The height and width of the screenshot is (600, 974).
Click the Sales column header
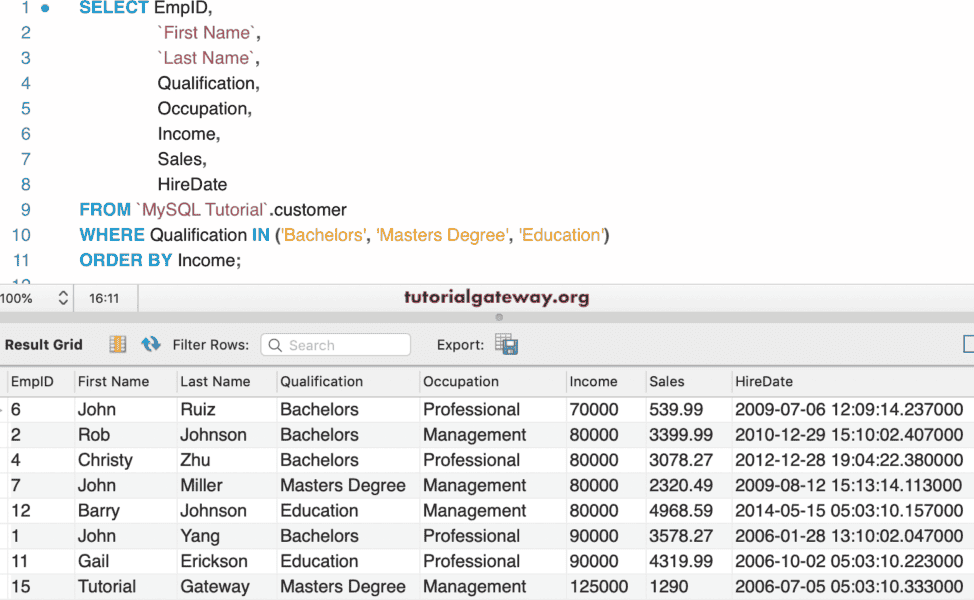[x=667, y=381]
